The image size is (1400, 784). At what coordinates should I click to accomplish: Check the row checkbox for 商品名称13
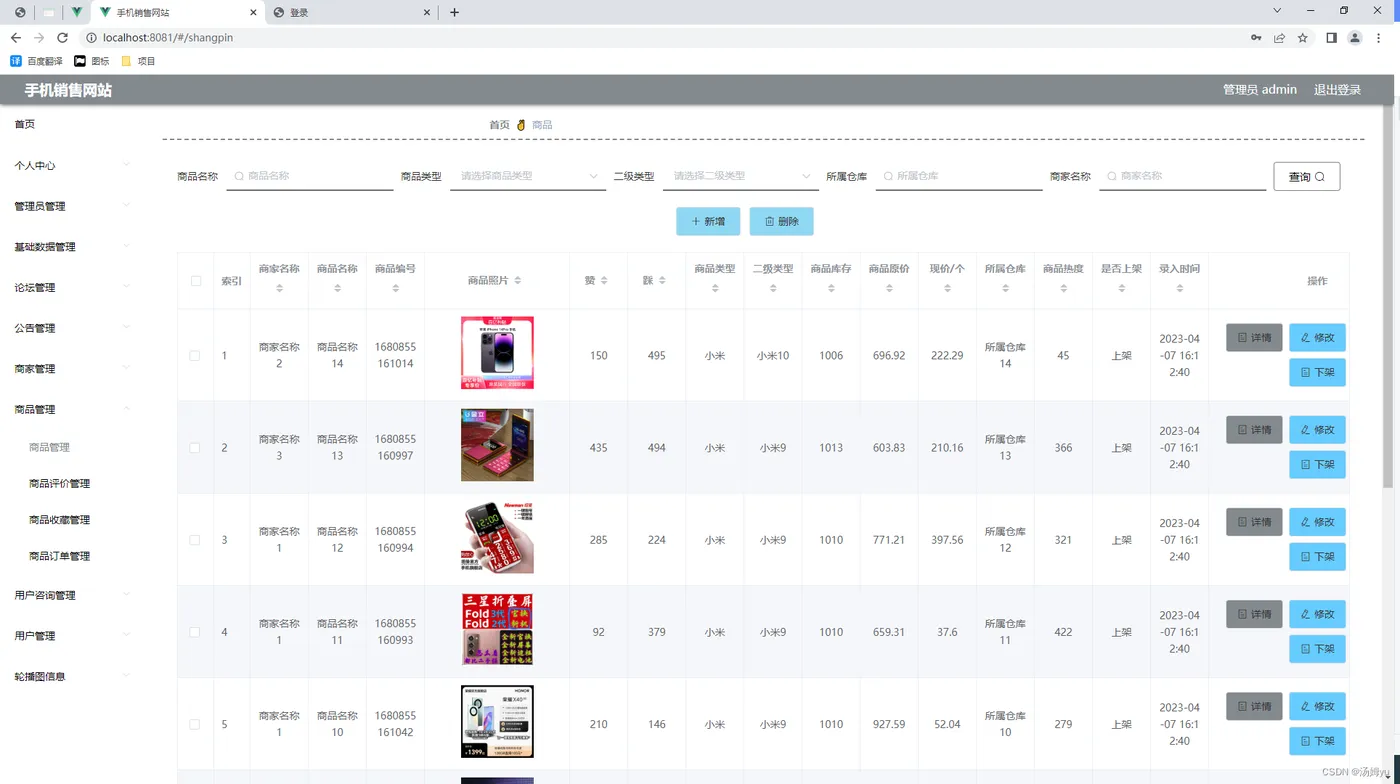pos(195,448)
